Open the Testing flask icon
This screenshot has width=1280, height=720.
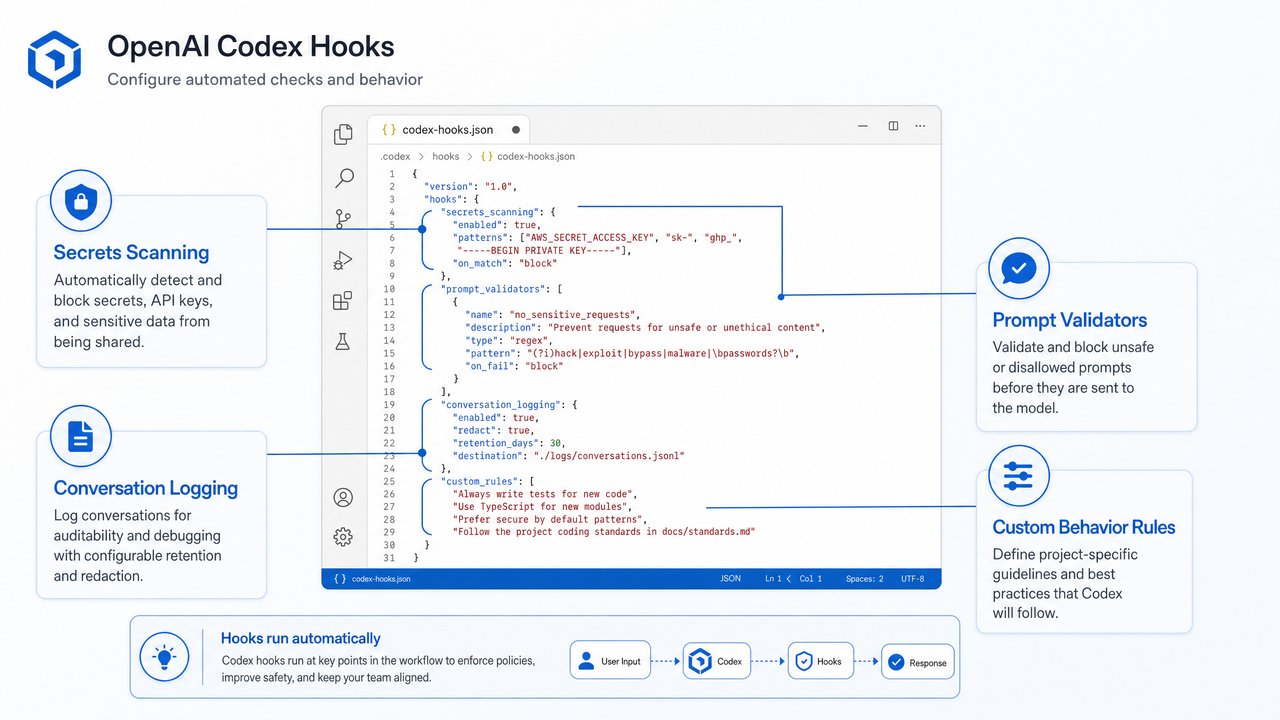(343, 340)
